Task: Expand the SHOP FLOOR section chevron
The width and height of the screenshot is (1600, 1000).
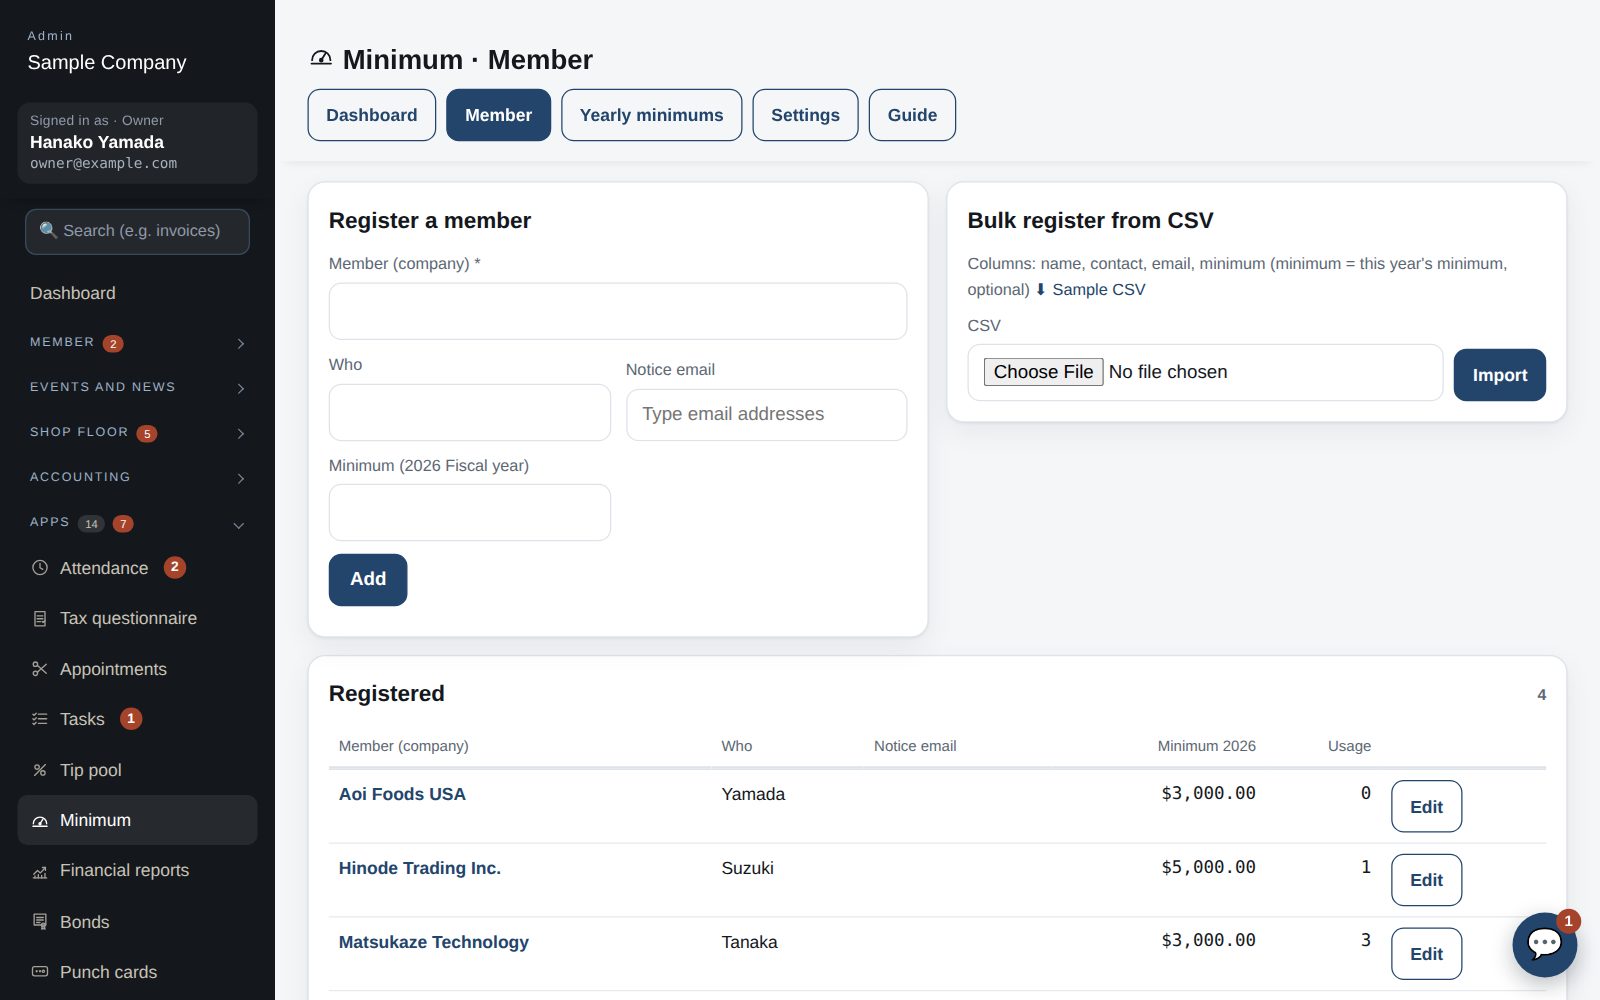Action: point(241,433)
